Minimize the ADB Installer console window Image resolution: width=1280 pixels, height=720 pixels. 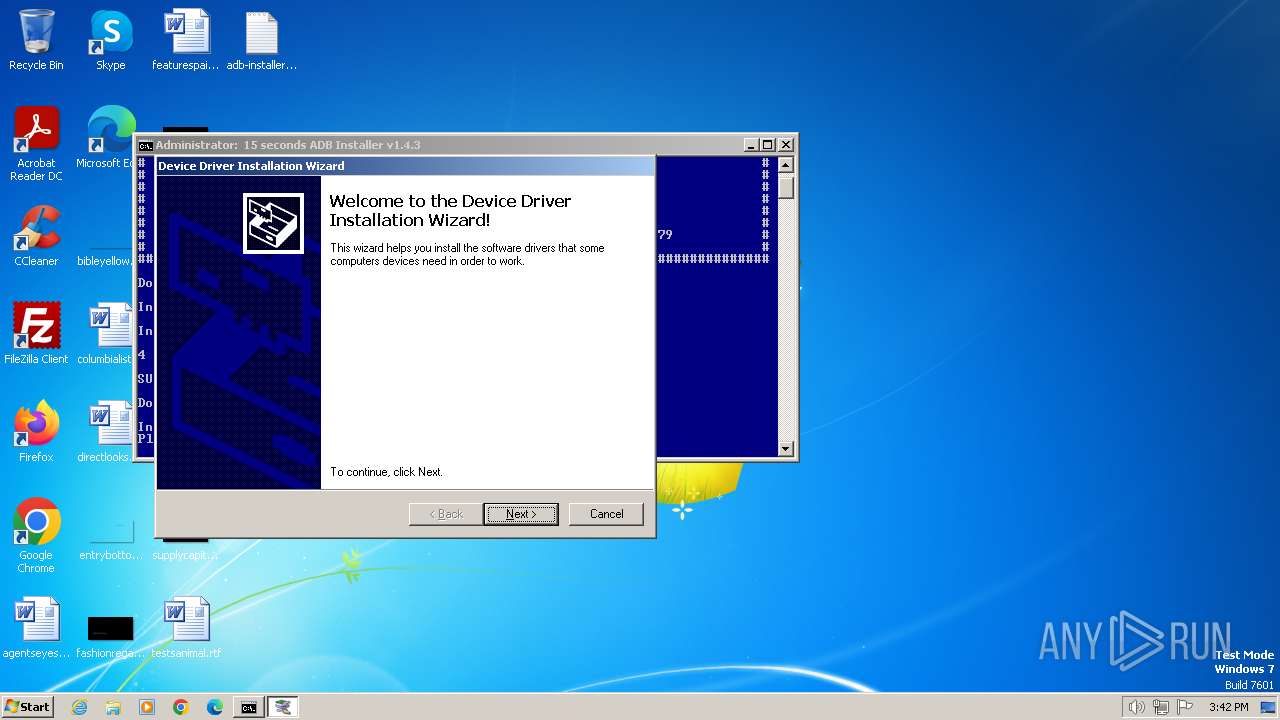[752, 145]
